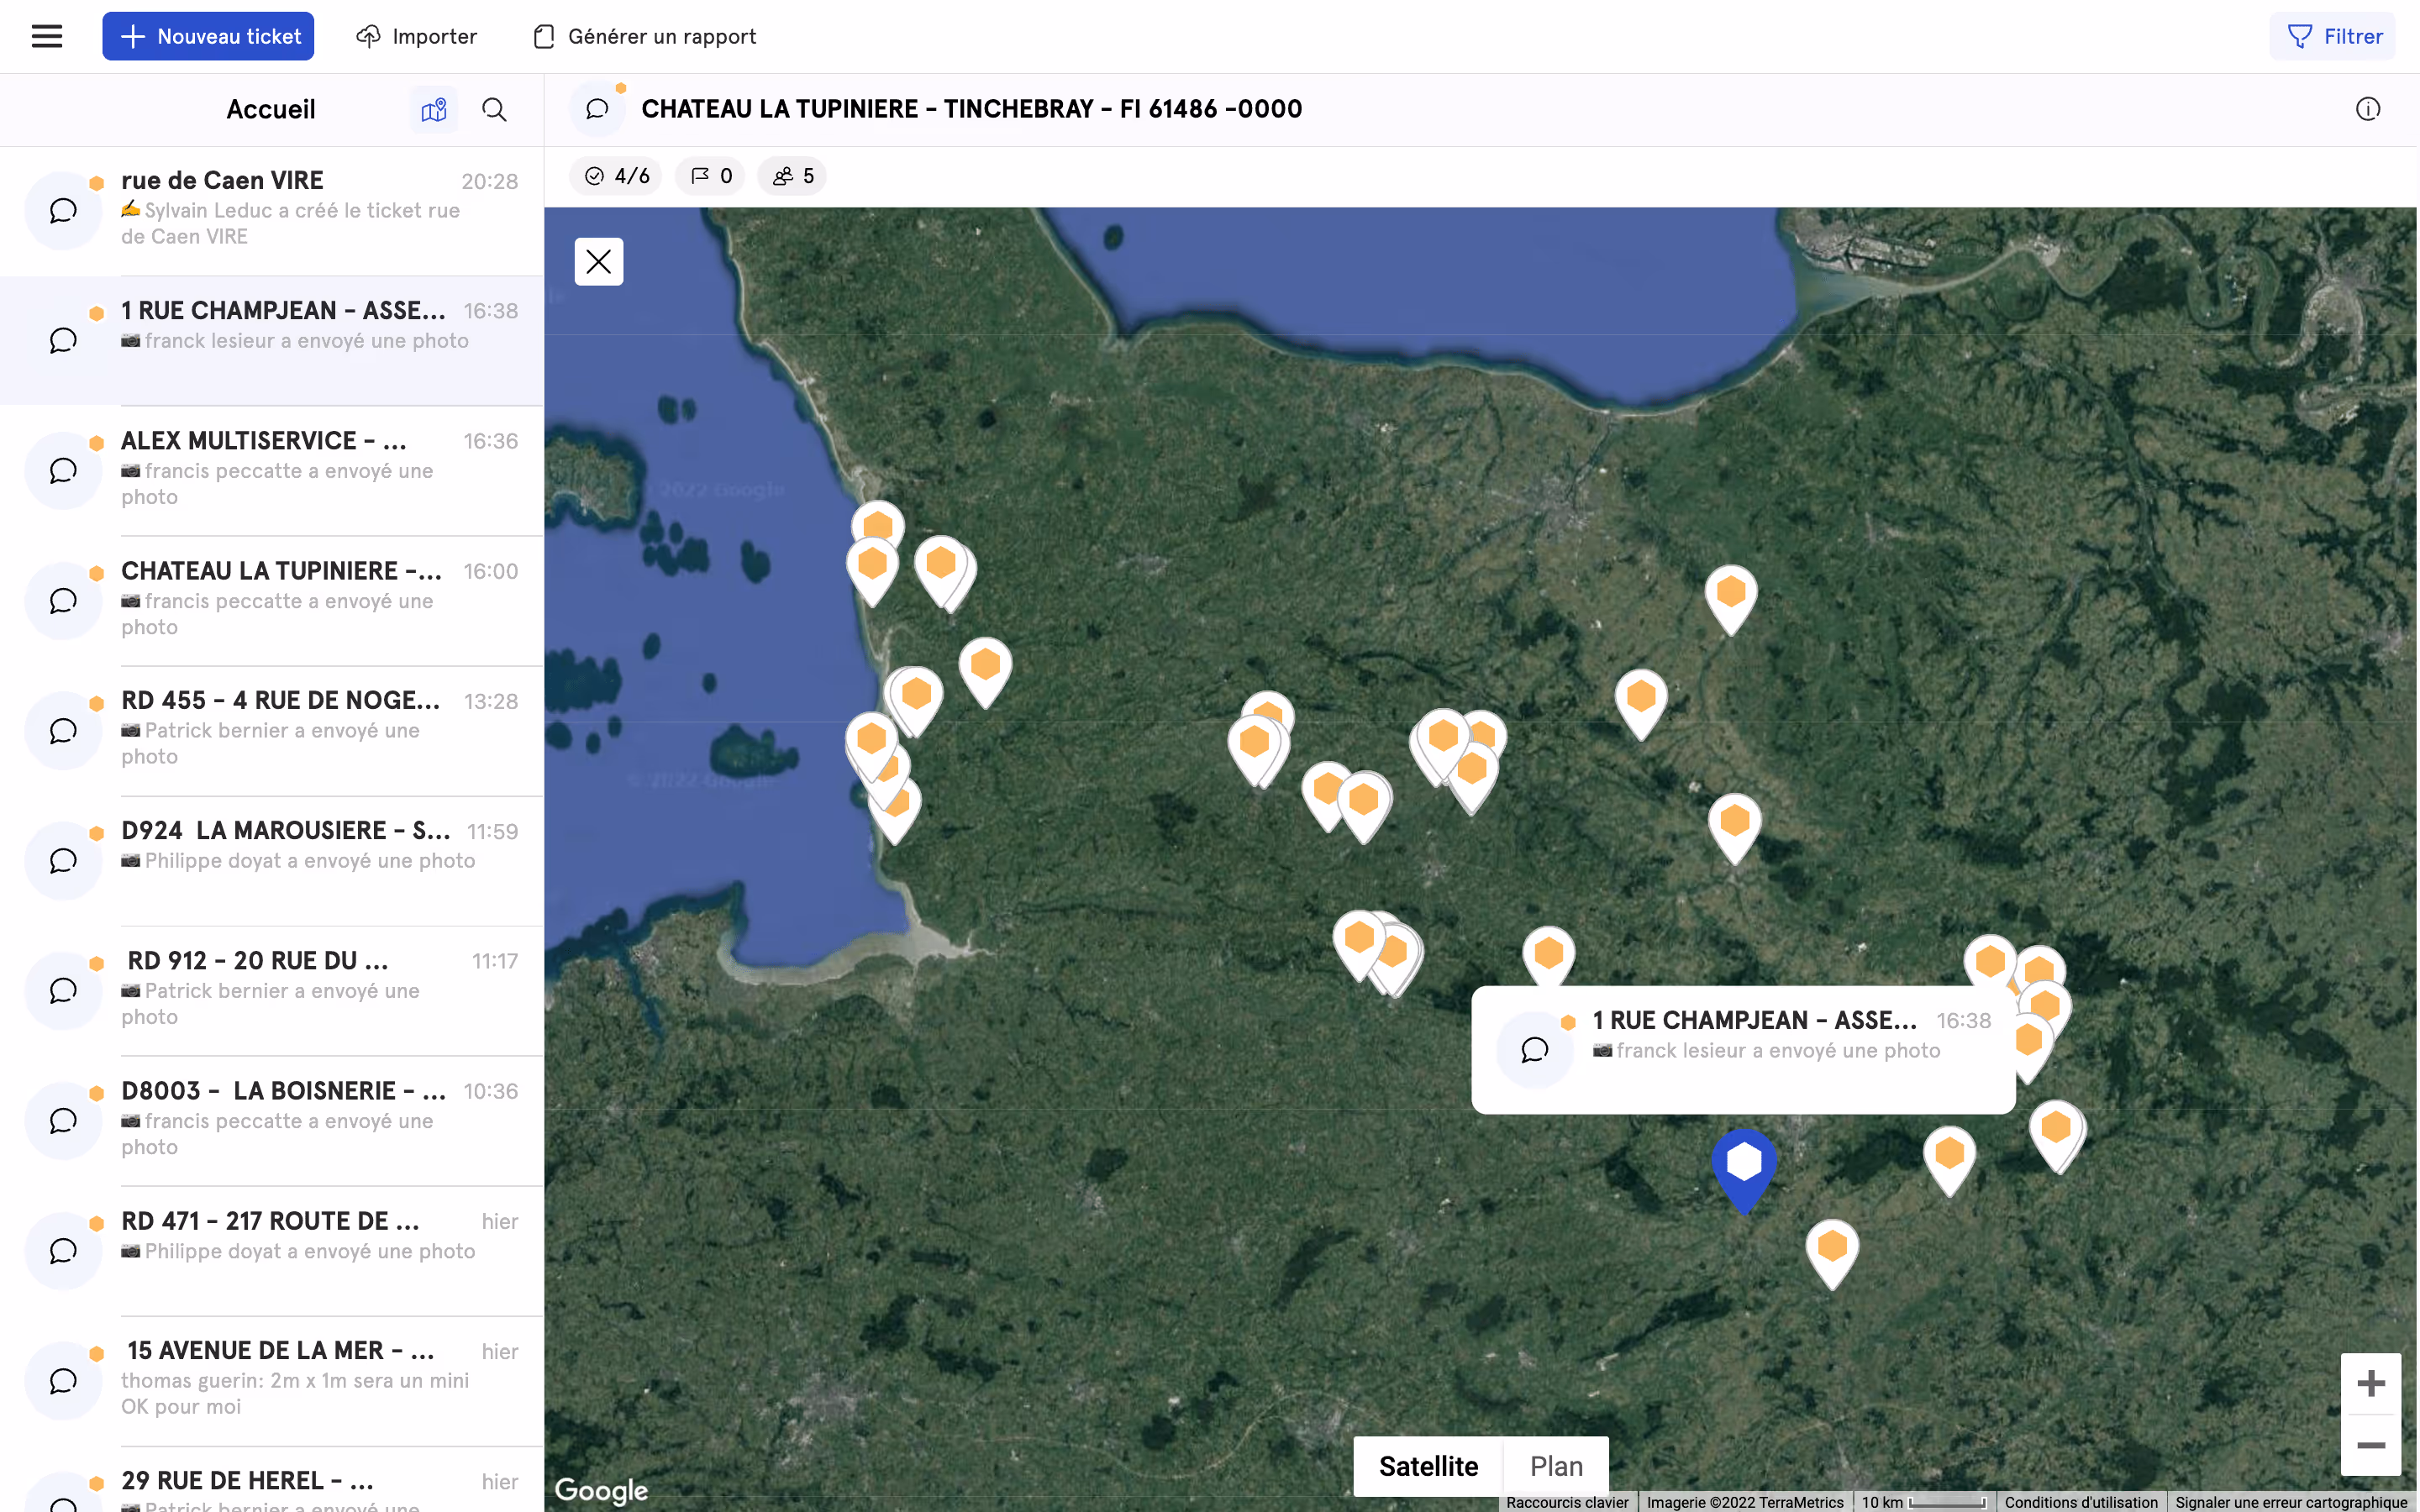Open the 4/6 tasks completed badge

click(616, 176)
